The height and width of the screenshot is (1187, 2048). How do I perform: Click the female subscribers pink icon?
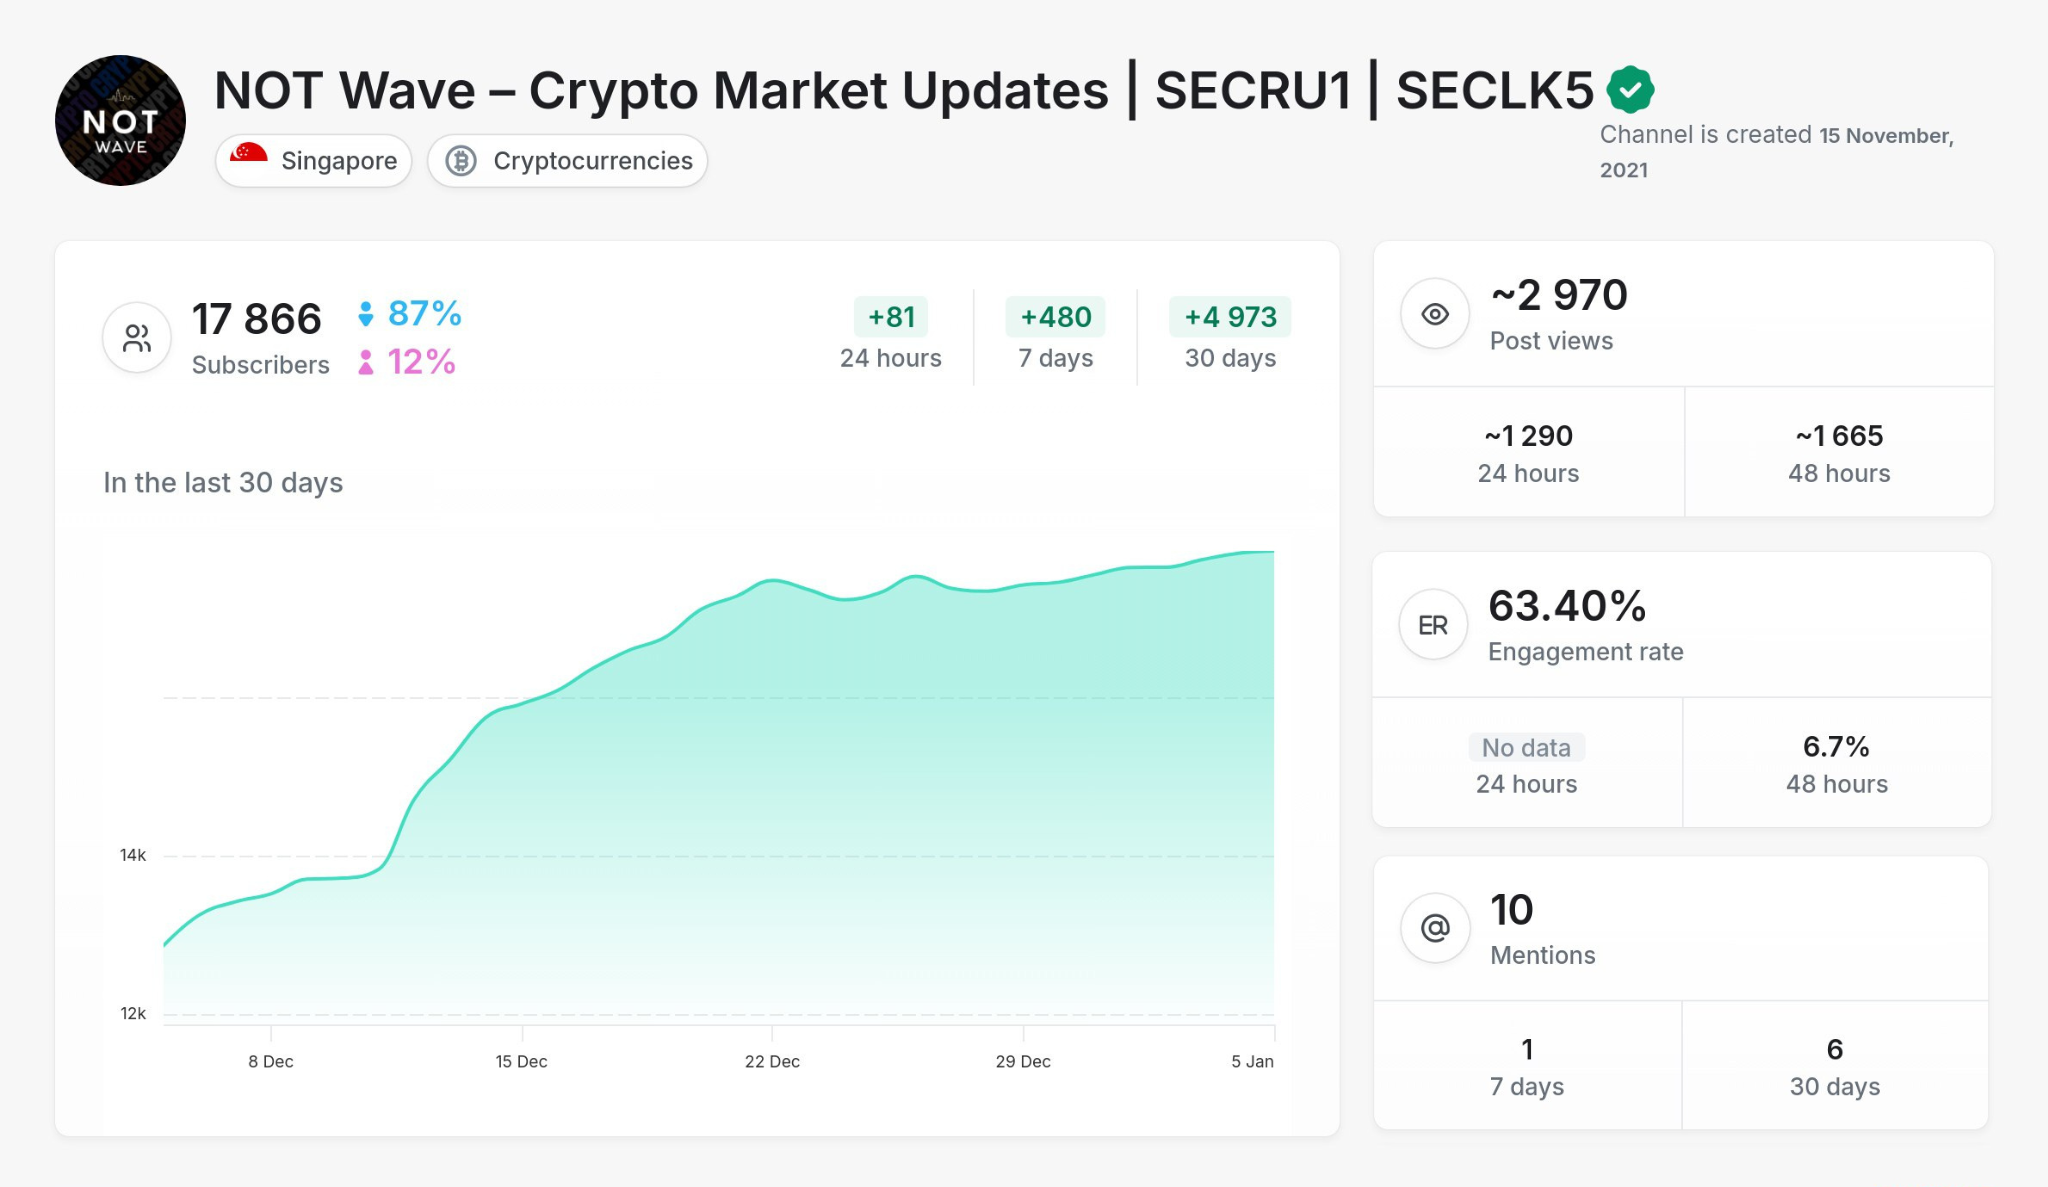(367, 363)
